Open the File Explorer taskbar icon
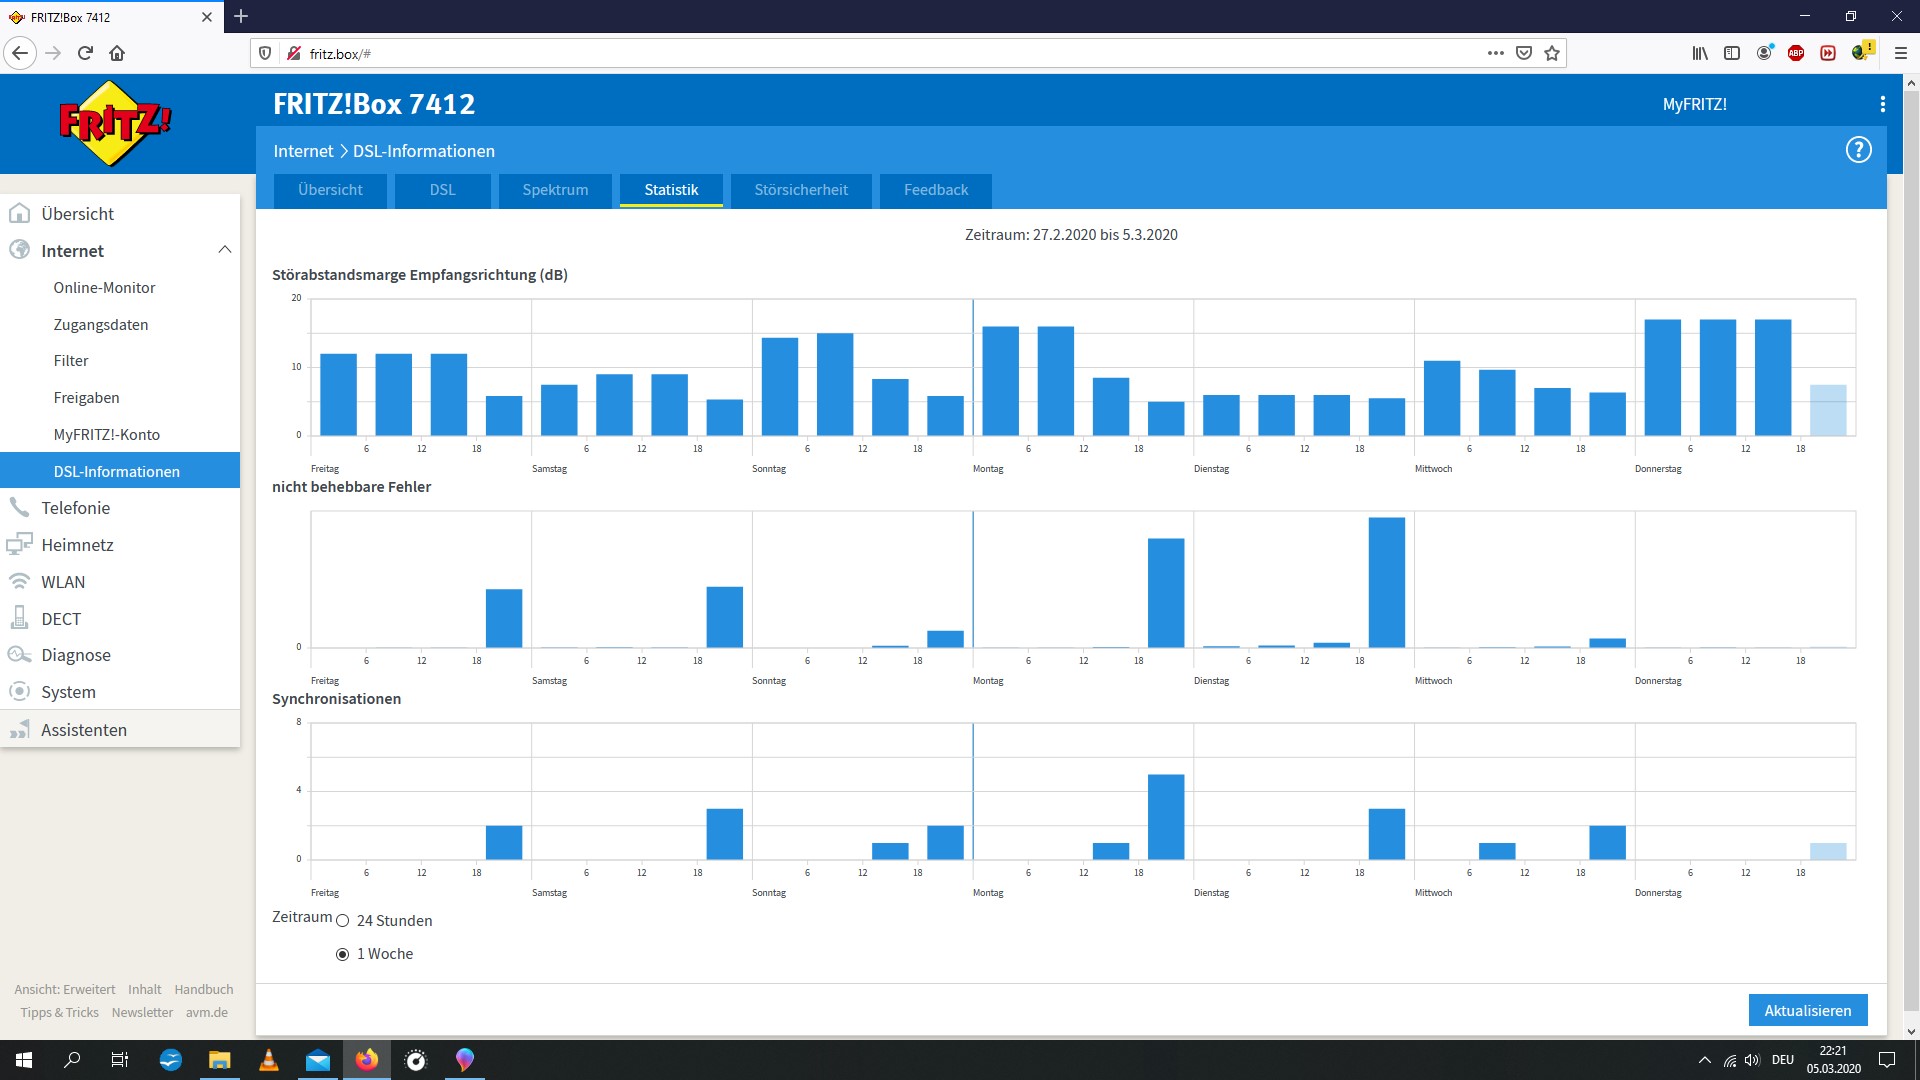Screen dimensions: 1920x1080 [x=219, y=1060]
